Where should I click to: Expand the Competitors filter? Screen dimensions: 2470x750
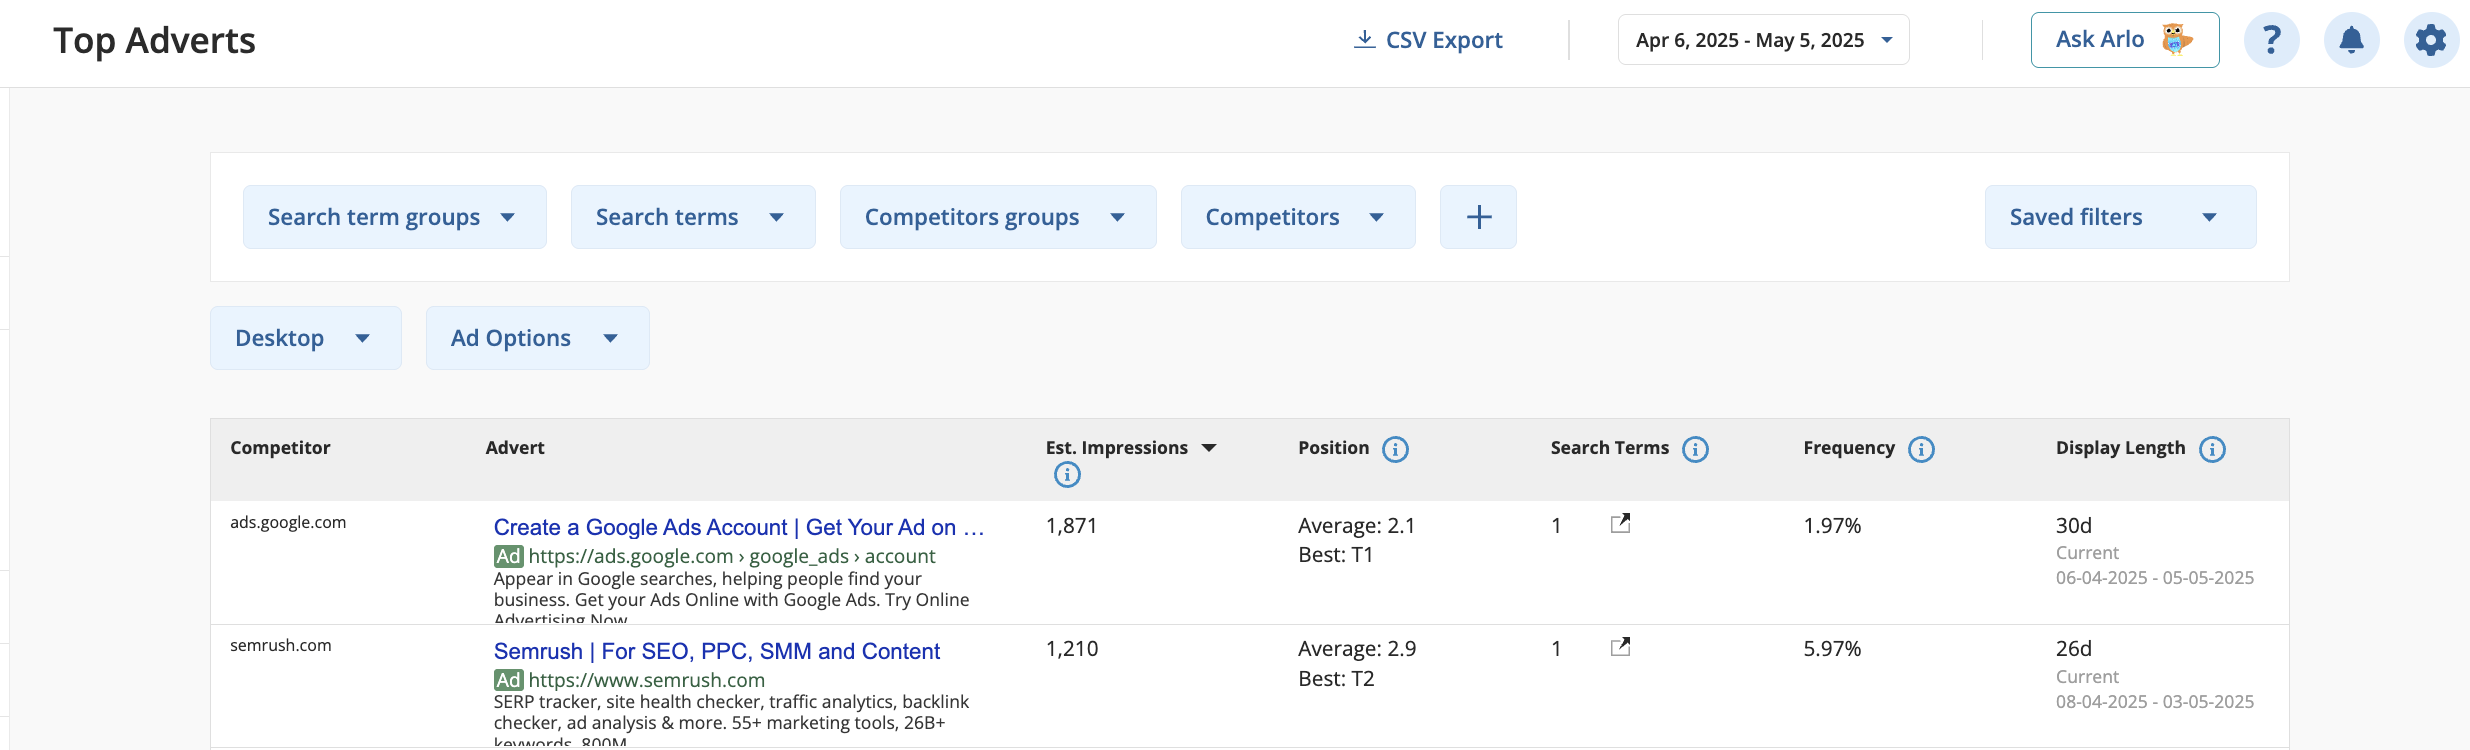(x=1298, y=217)
